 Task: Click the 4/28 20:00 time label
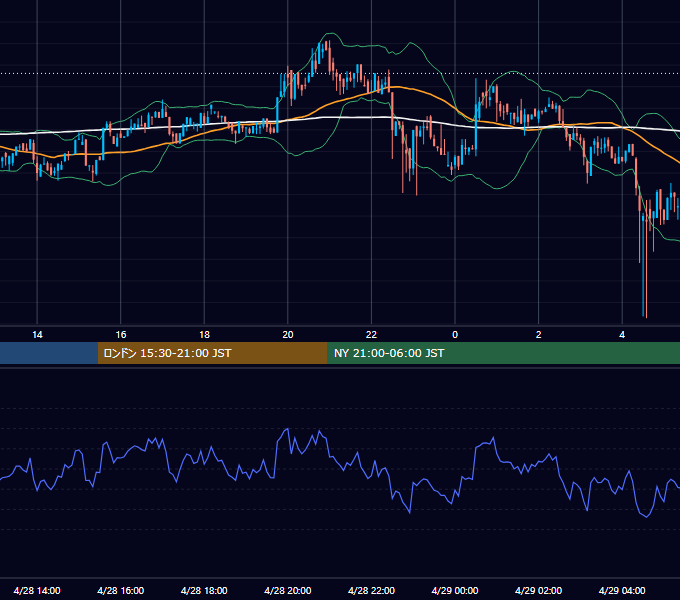288,590
